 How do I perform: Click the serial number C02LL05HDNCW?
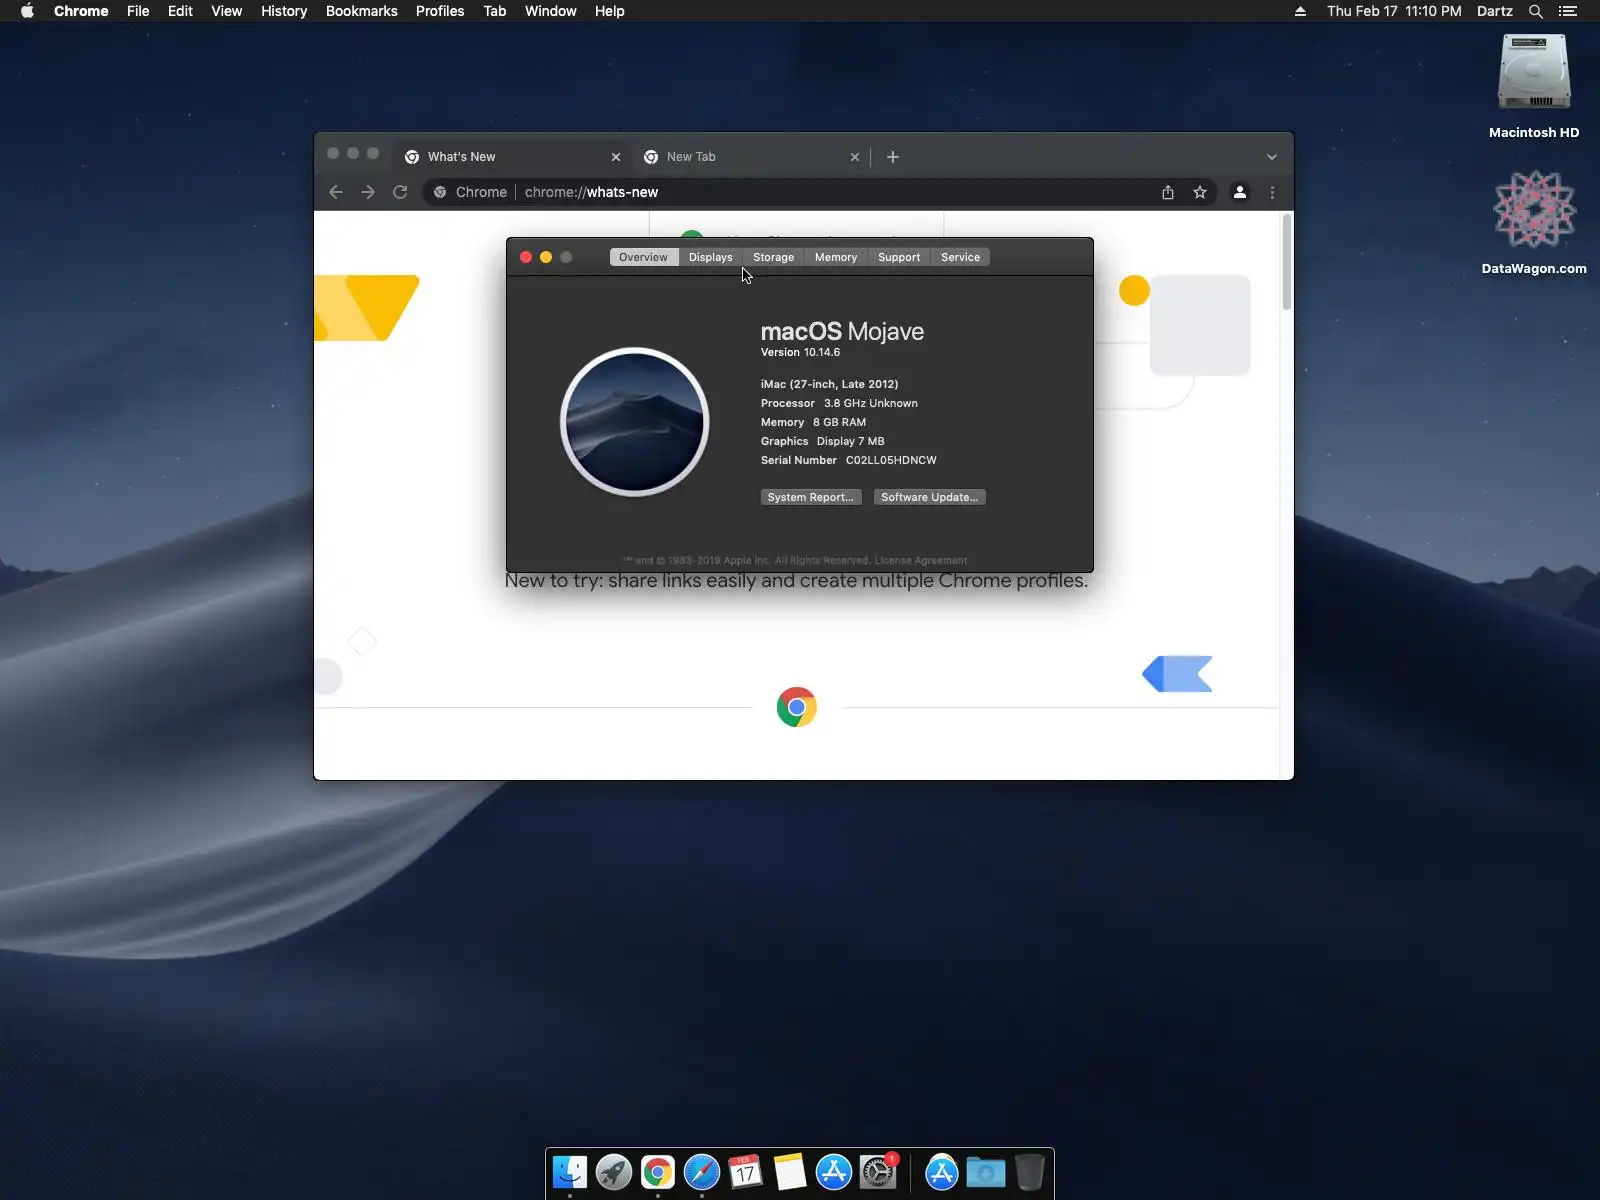click(891, 460)
